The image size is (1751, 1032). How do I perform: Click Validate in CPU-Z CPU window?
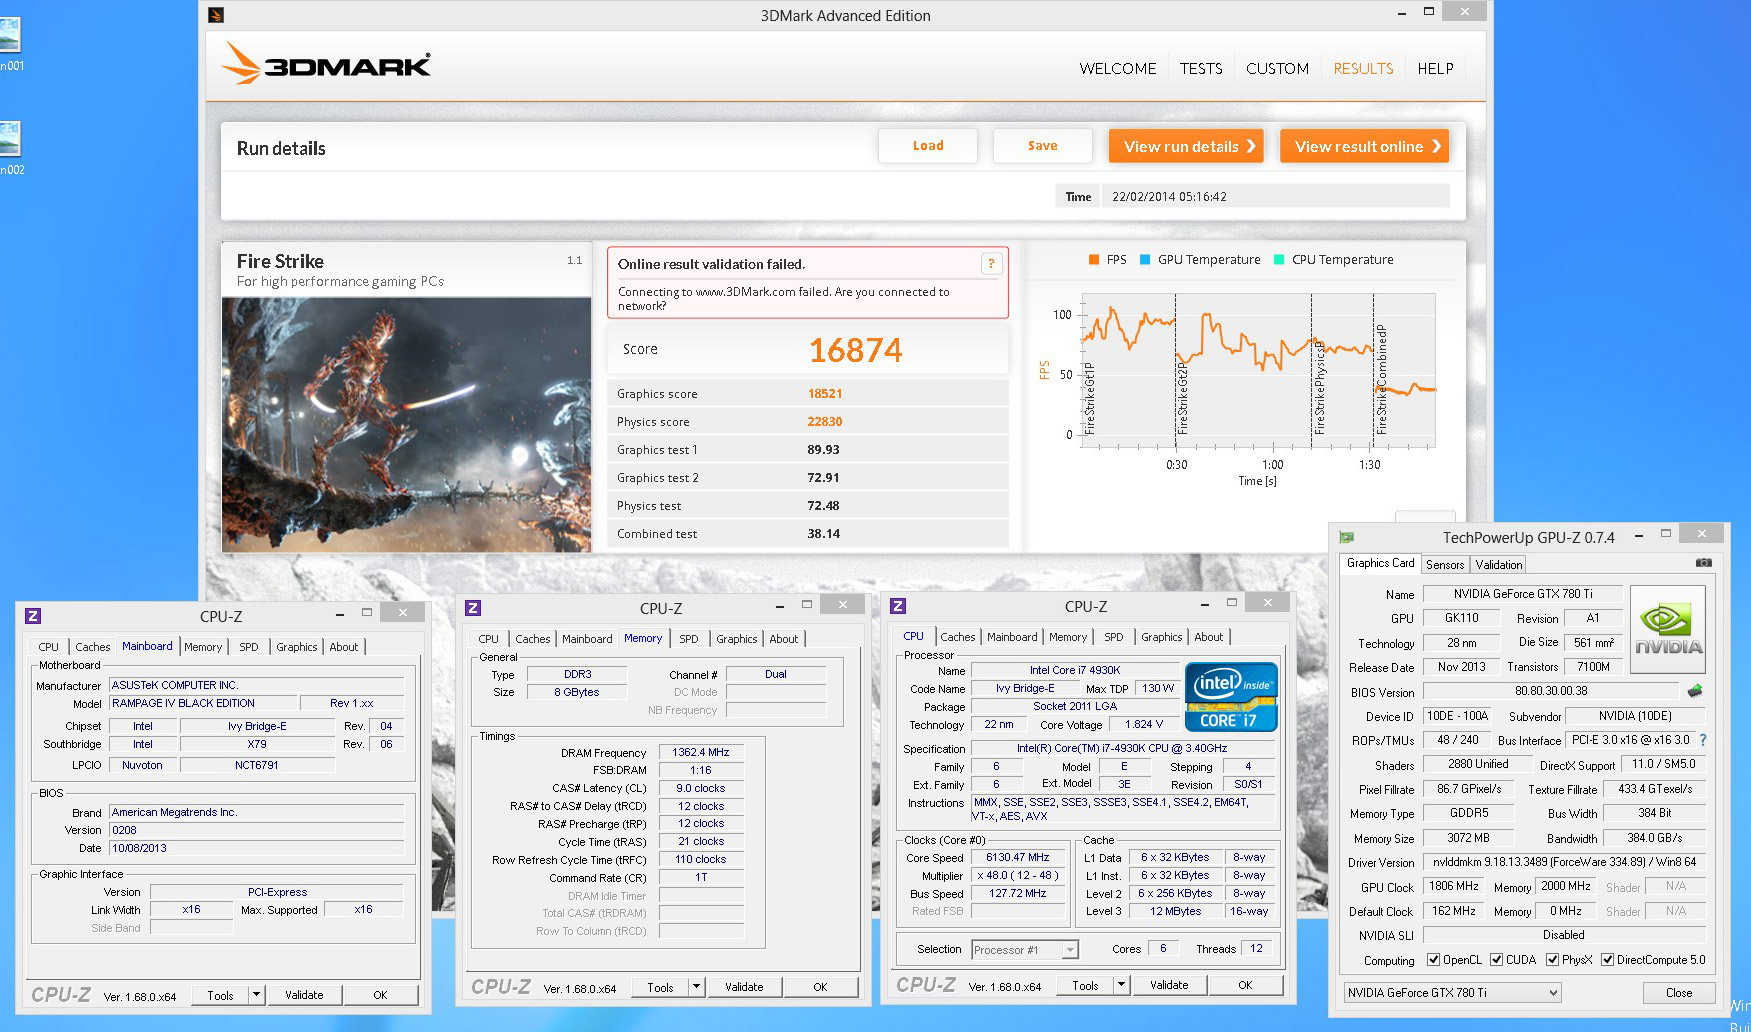1169,985
